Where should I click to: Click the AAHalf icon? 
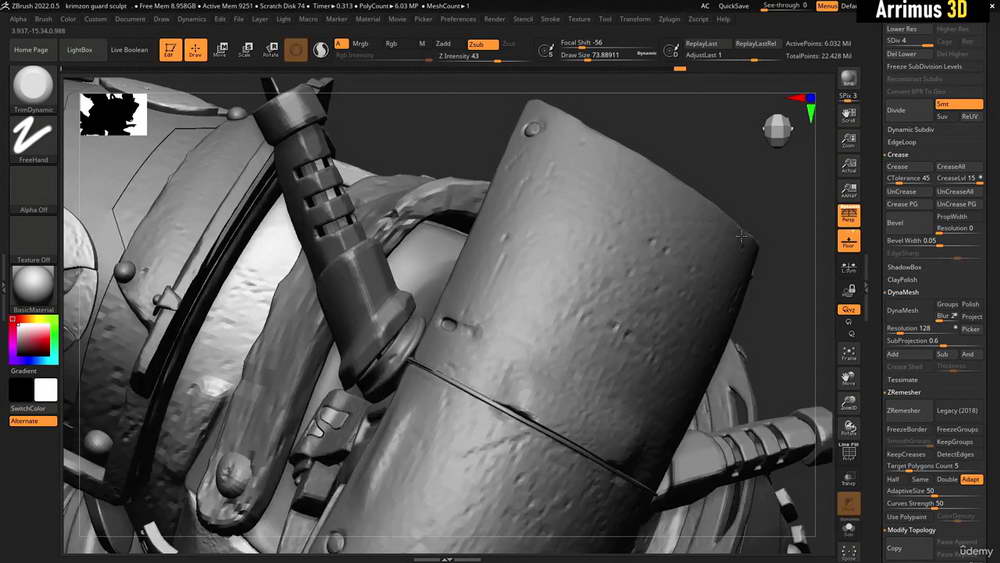click(x=848, y=190)
